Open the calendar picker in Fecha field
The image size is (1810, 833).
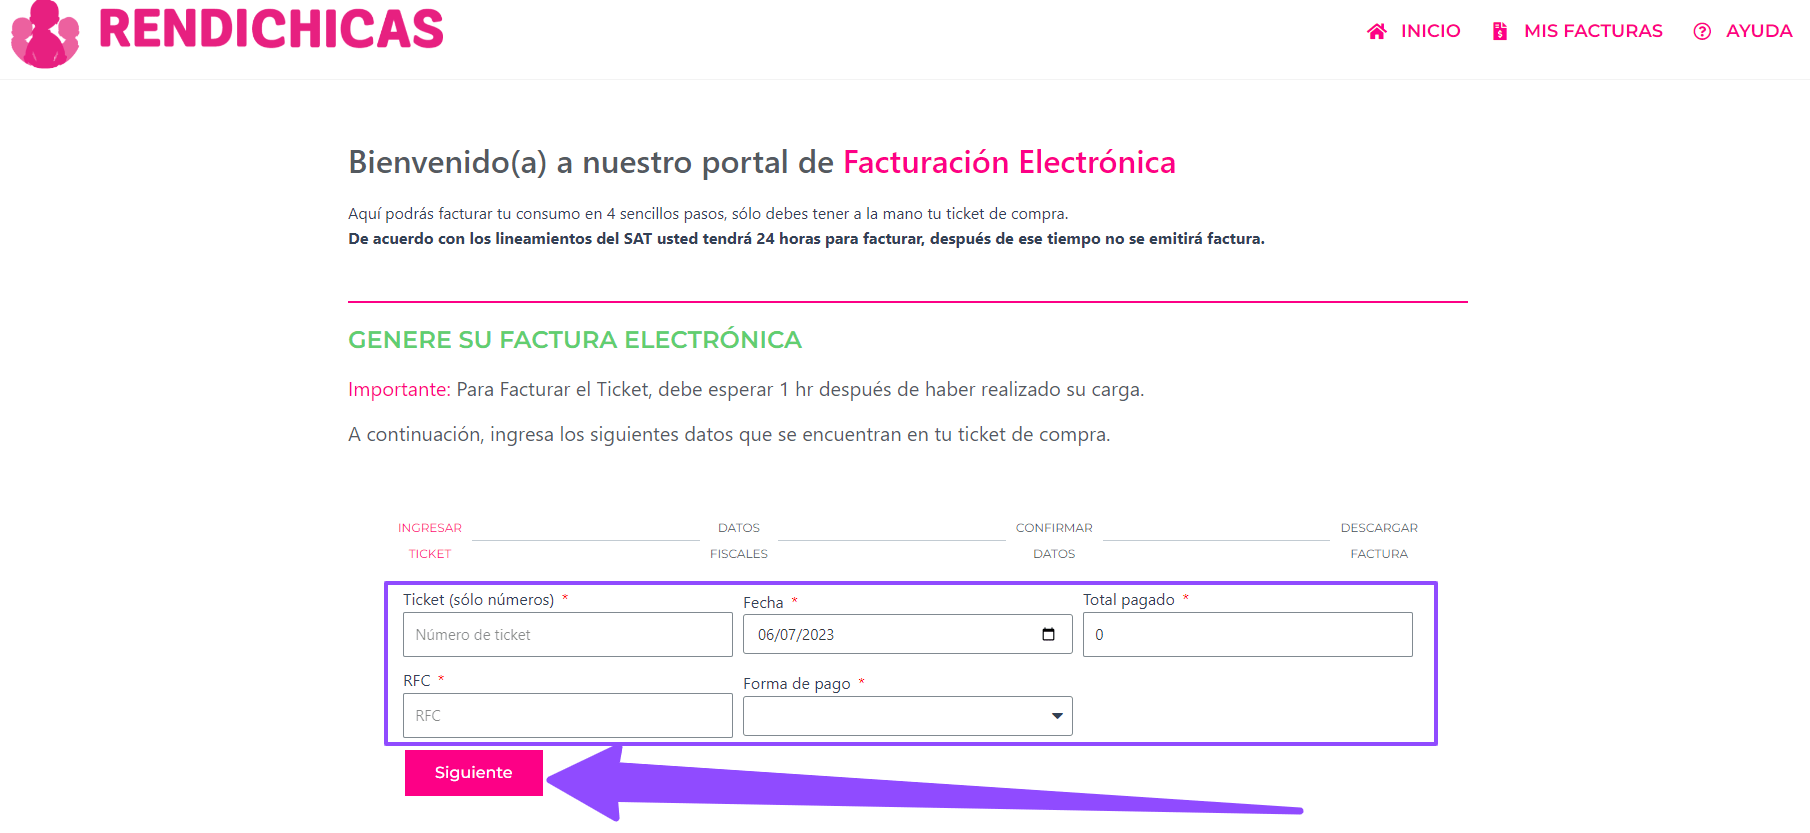point(1048,634)
